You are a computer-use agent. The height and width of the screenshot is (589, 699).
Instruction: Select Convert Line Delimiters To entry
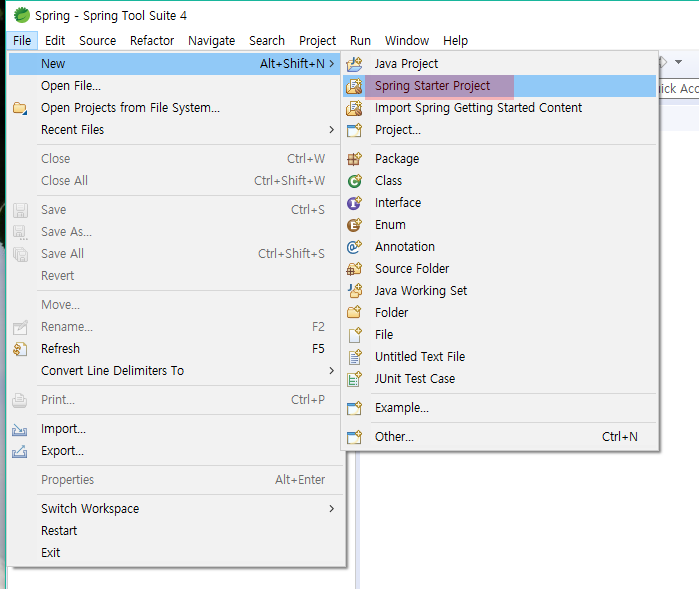pos(174,371)
